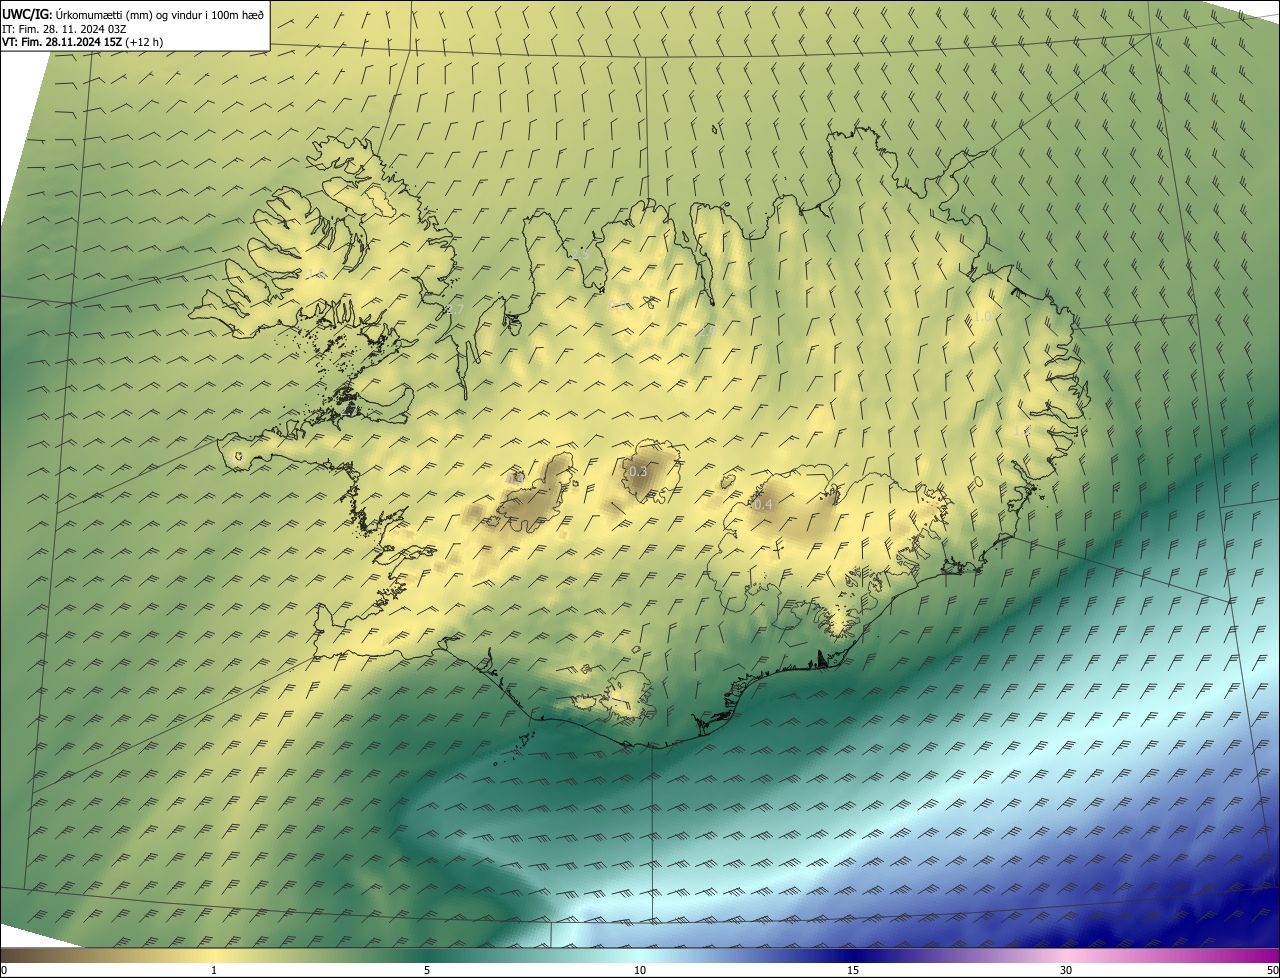Click the '1.0' value label in east Iceland
This screenshot has height=978, width=1280.
[x=983, y=316]
